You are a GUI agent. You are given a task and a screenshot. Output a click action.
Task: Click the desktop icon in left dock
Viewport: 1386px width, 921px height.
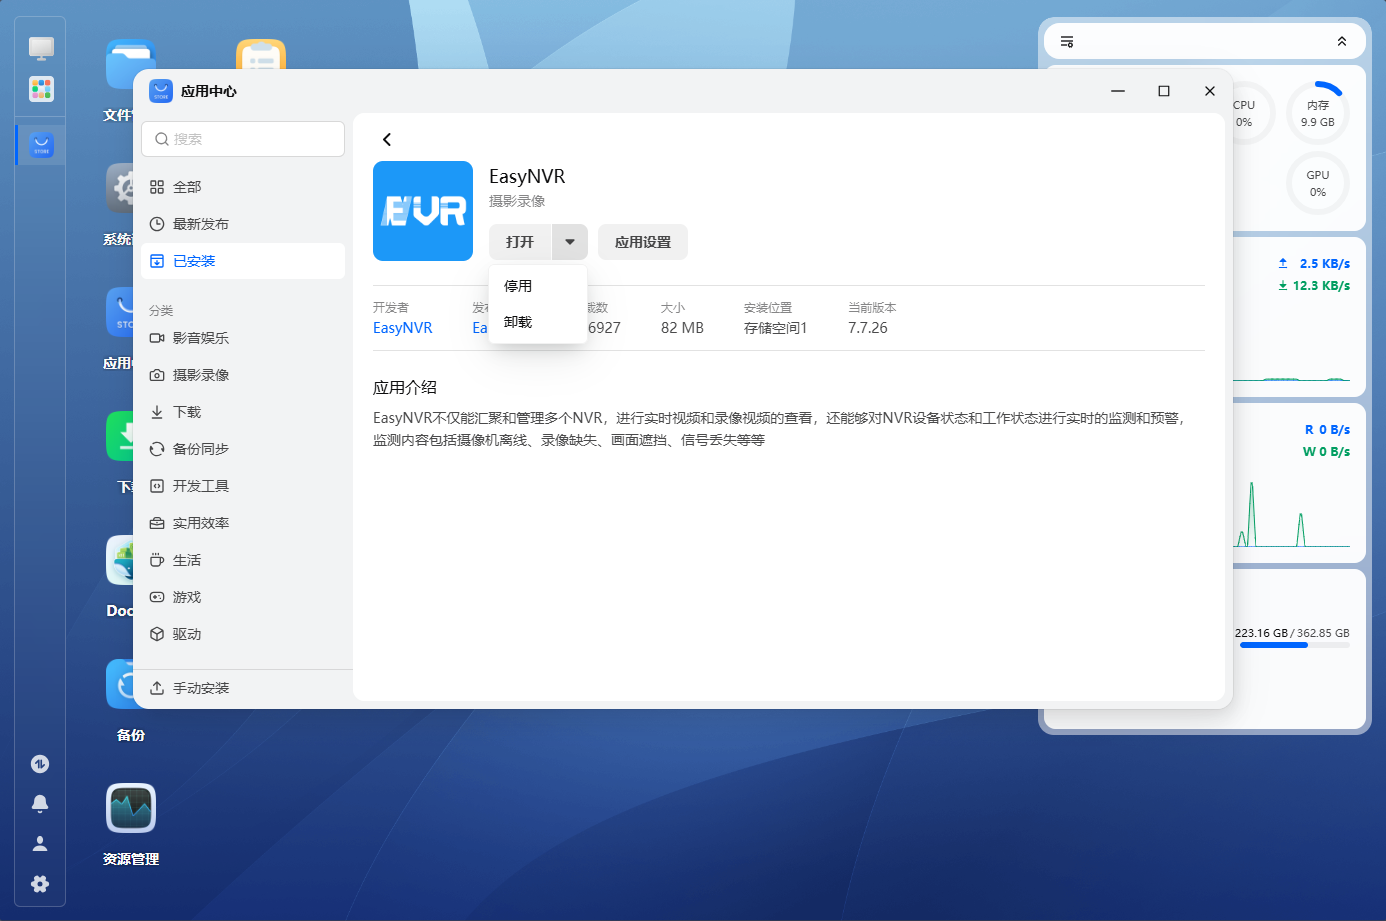coord(41,47)
